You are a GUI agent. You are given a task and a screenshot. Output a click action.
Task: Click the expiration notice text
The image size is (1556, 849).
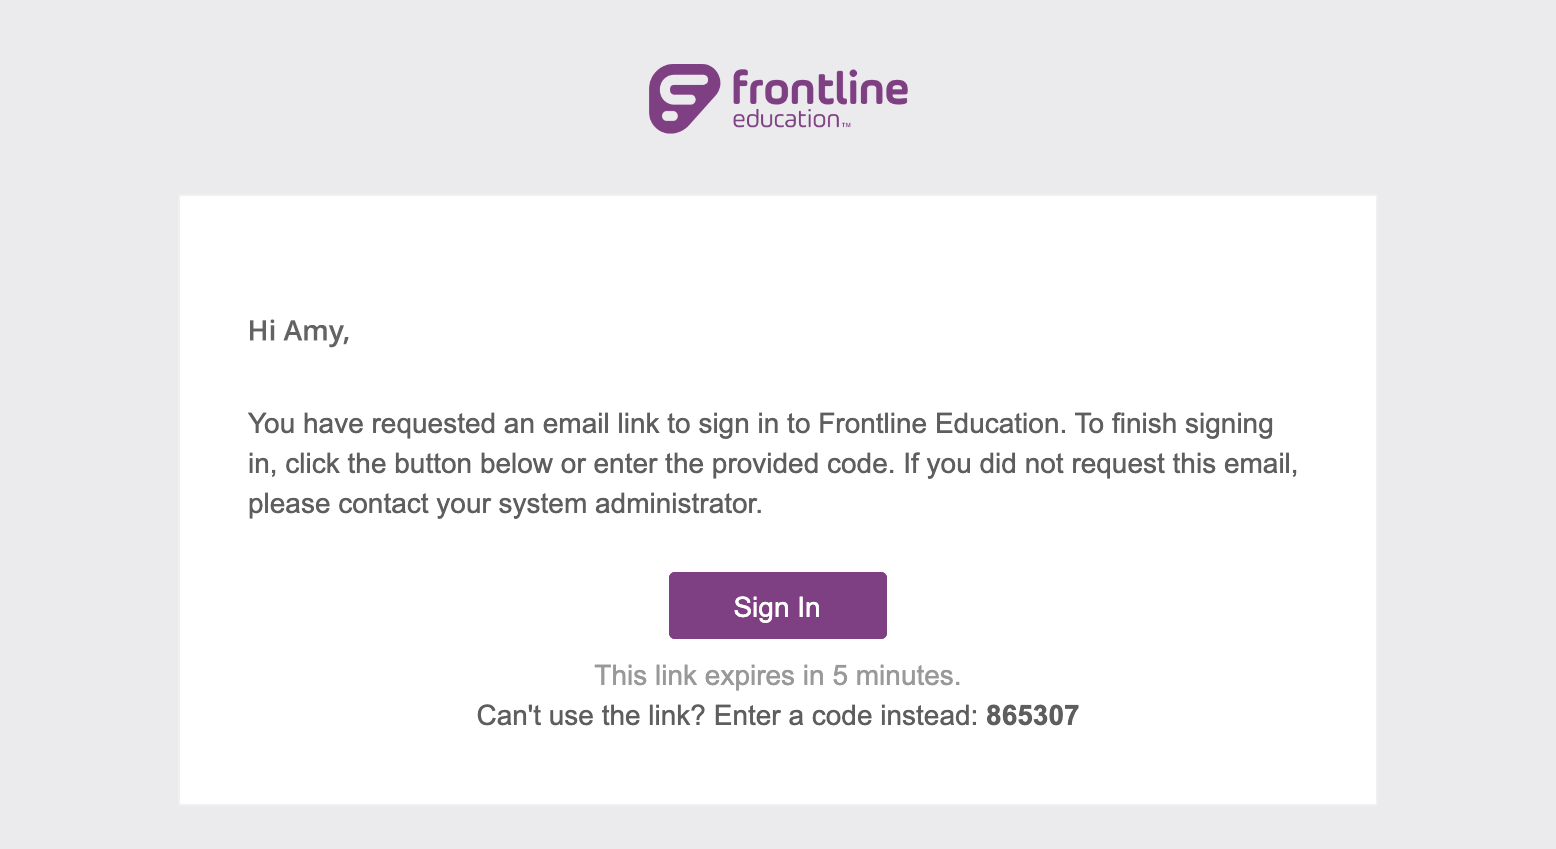click(x=777, y=675)
